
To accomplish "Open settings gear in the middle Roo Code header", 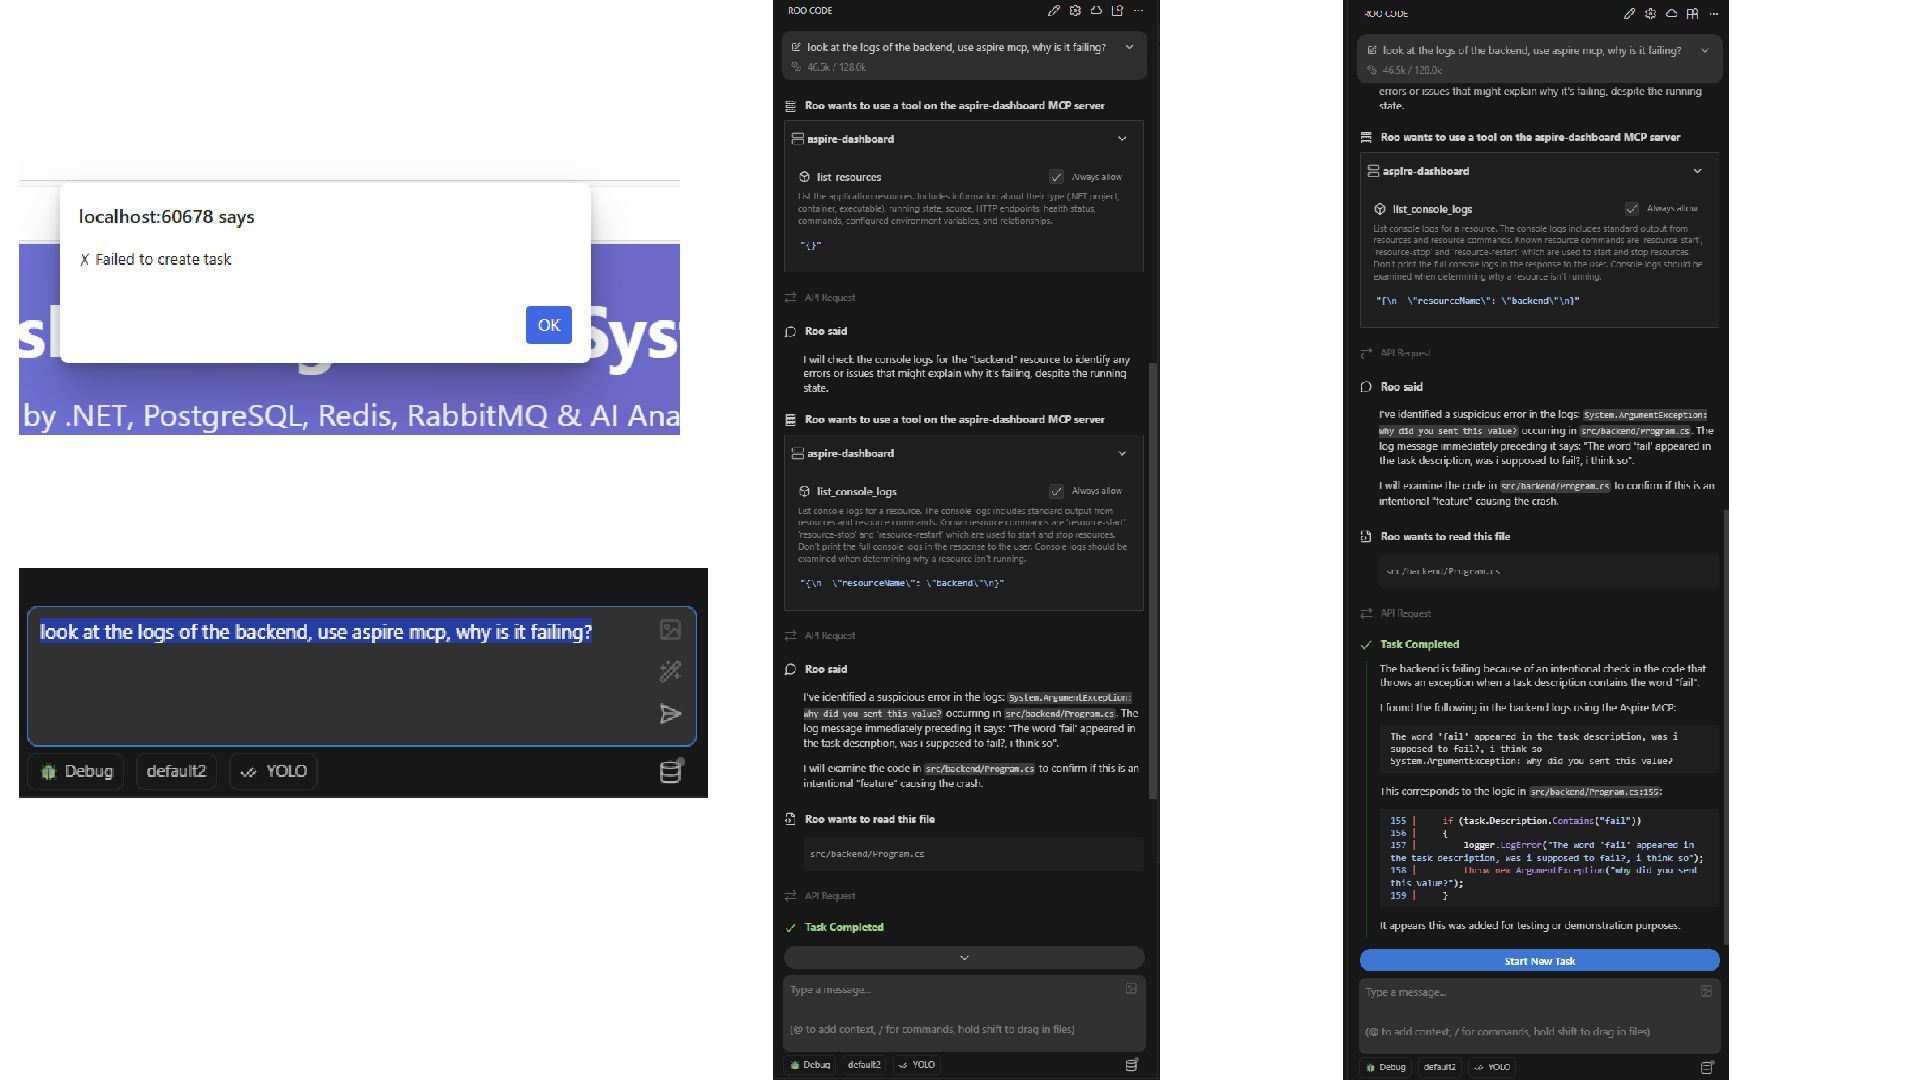I will (x=1075, y=11).
